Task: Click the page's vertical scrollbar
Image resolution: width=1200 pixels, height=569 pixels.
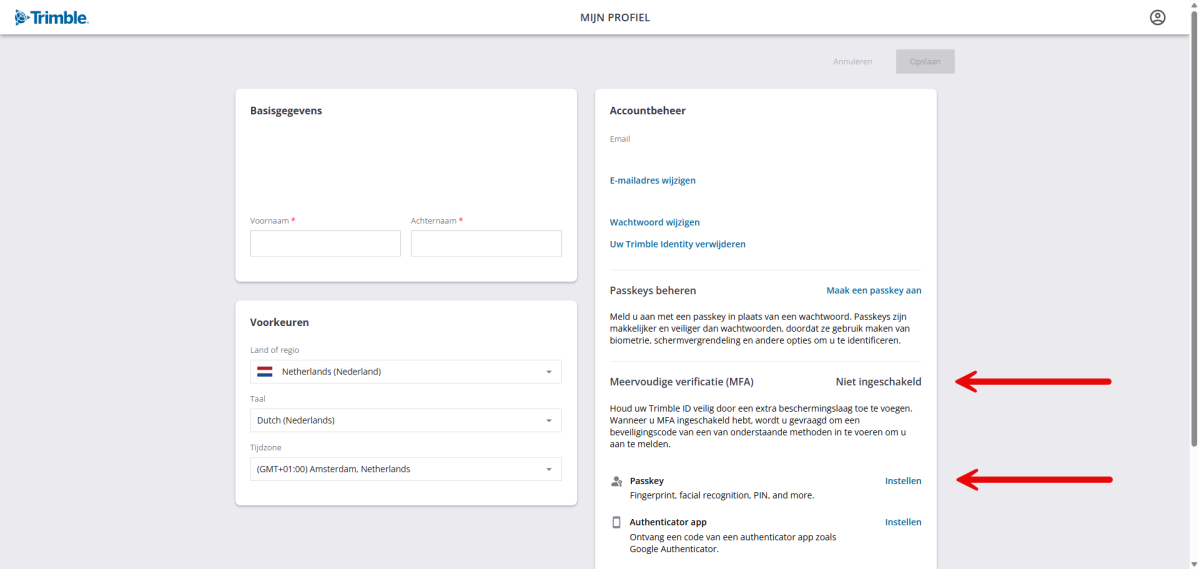Action: (x=1193, y=240)
